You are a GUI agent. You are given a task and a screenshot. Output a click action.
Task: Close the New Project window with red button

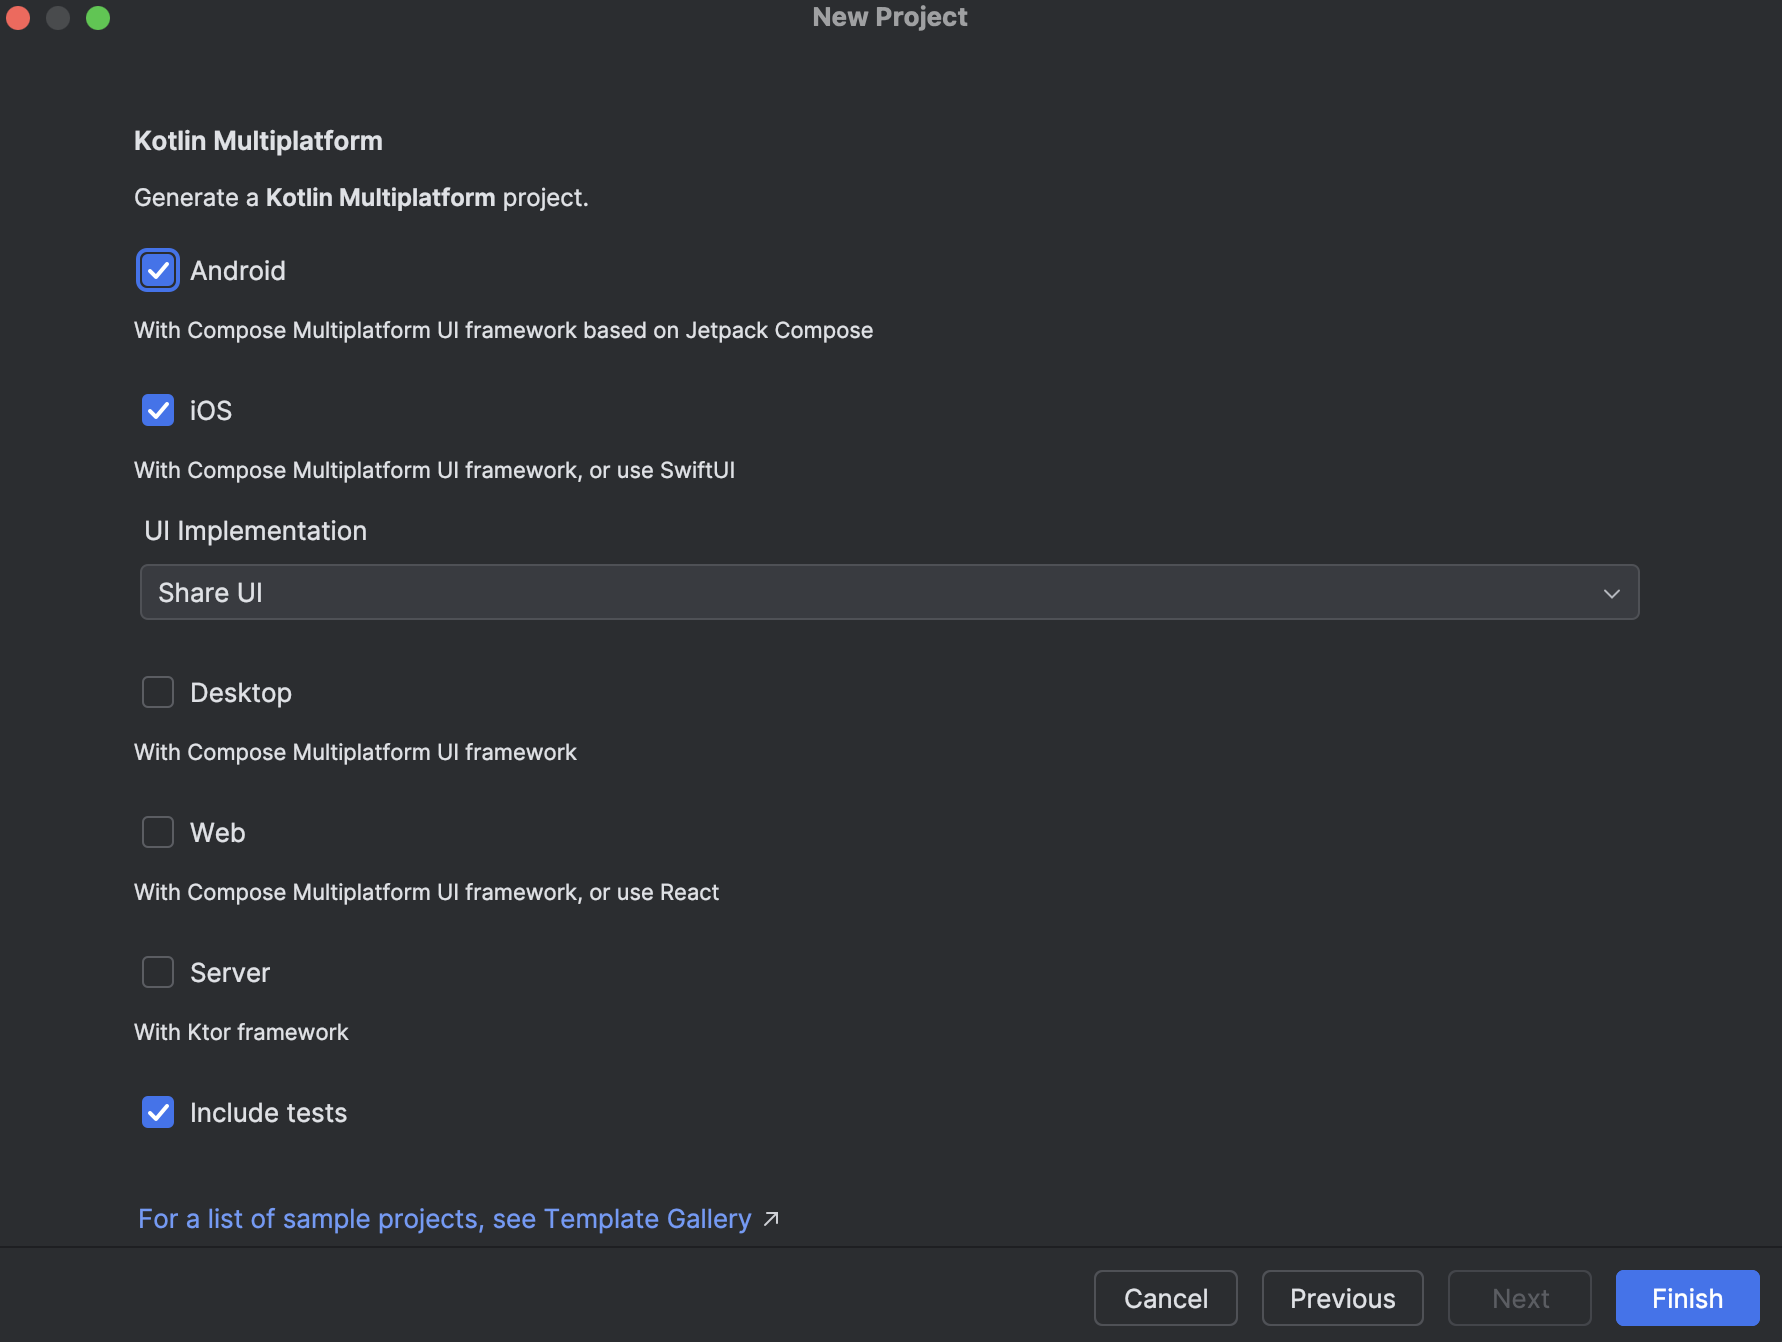coord(18,17)
